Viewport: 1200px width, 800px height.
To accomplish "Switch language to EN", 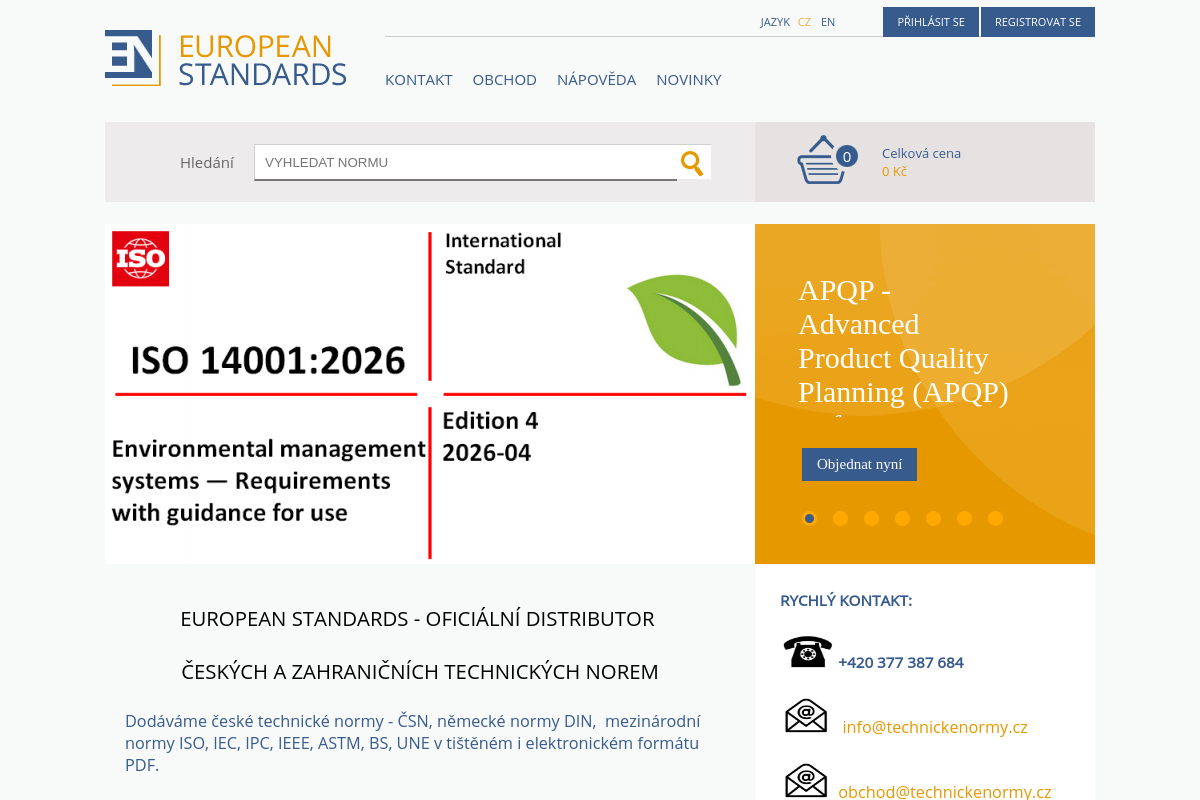I will [x=828, y=22].
